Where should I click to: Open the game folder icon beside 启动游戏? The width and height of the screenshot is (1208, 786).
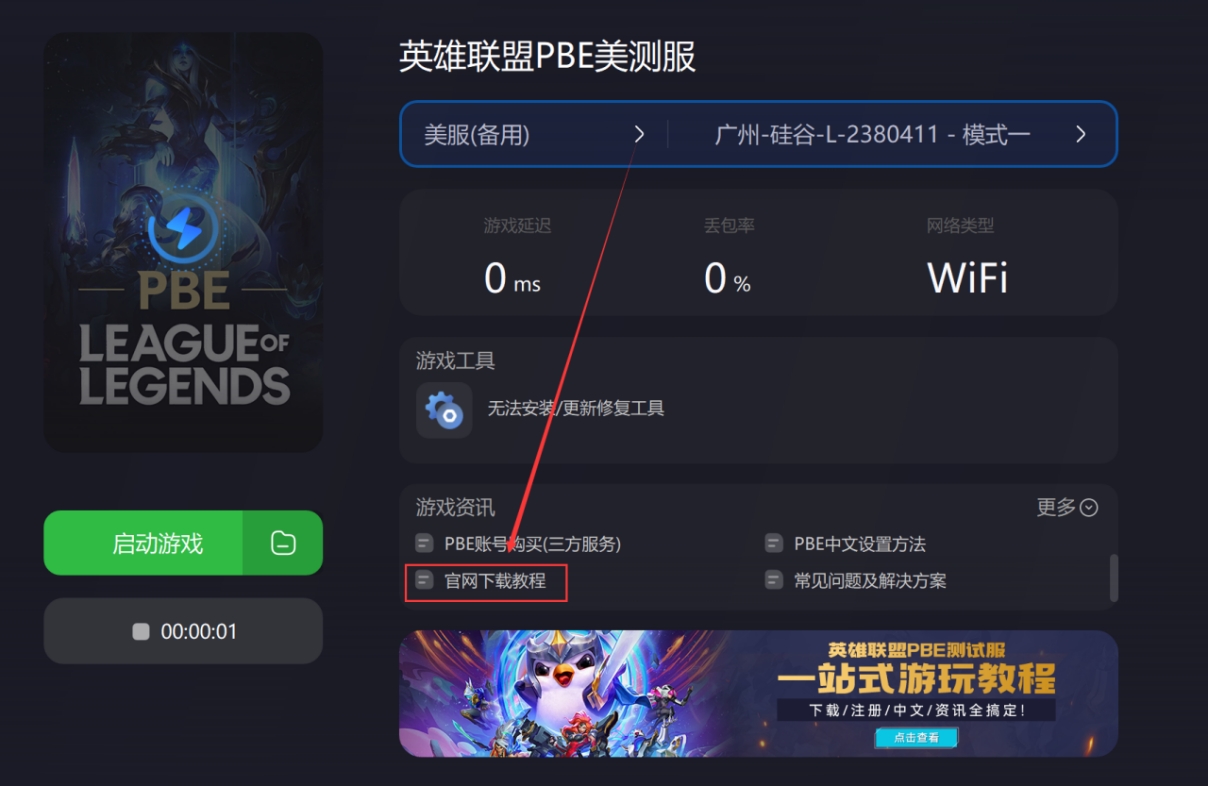coord(283,543)
